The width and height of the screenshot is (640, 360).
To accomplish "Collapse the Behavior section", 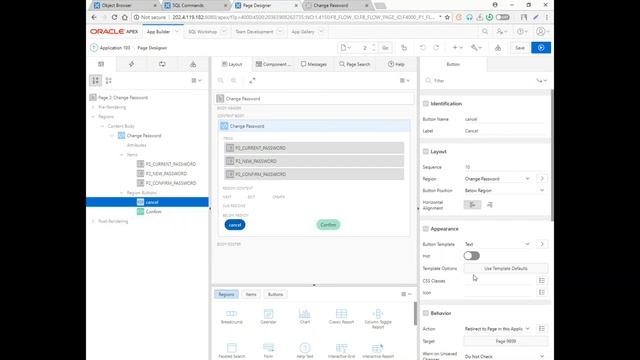I will click(426, 313).
